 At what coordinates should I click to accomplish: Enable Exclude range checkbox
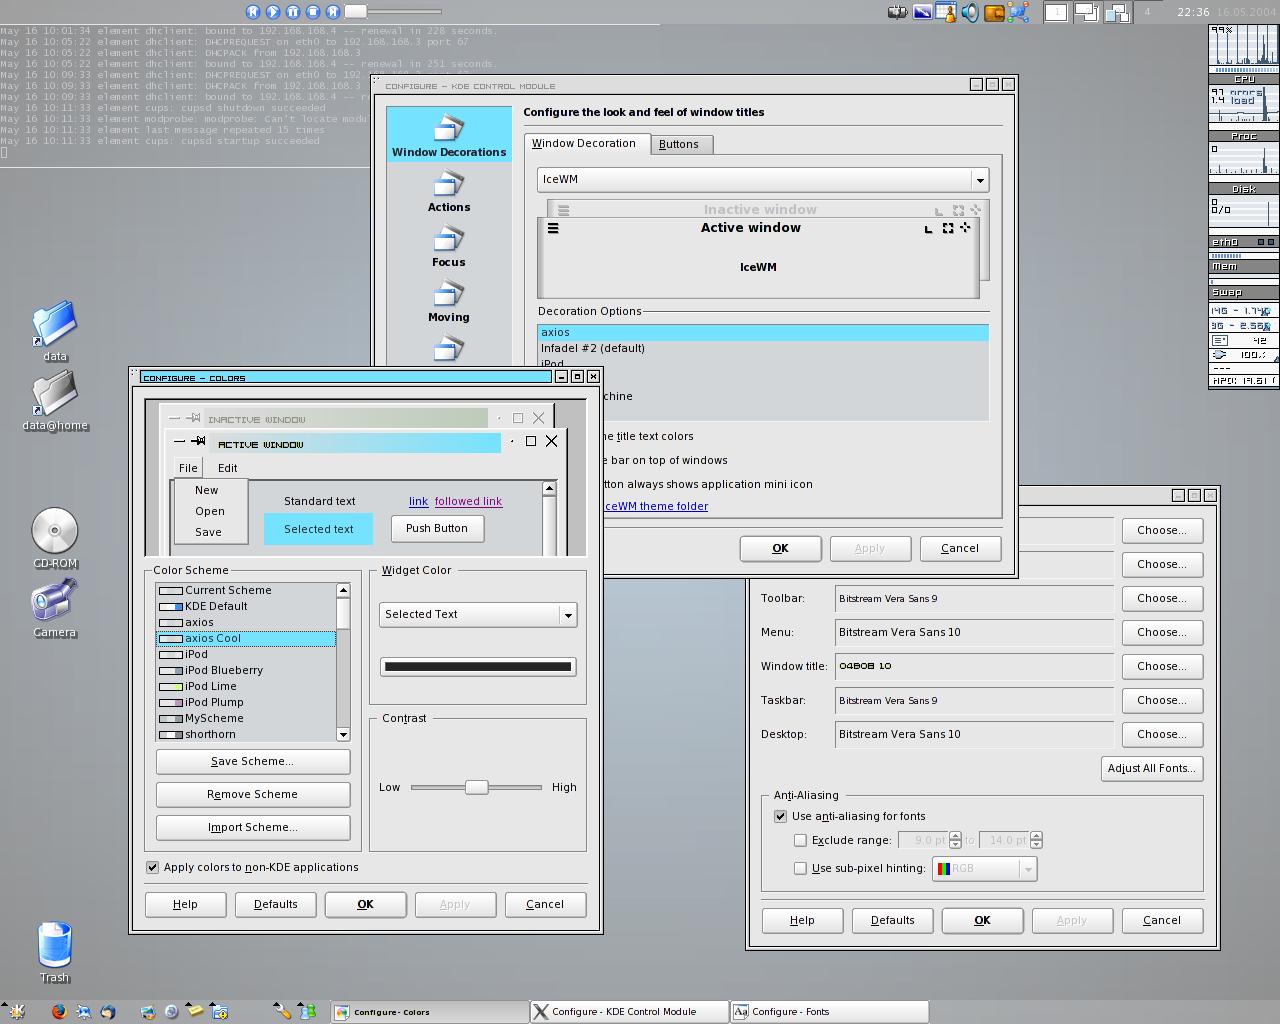(x=800, y=840)
